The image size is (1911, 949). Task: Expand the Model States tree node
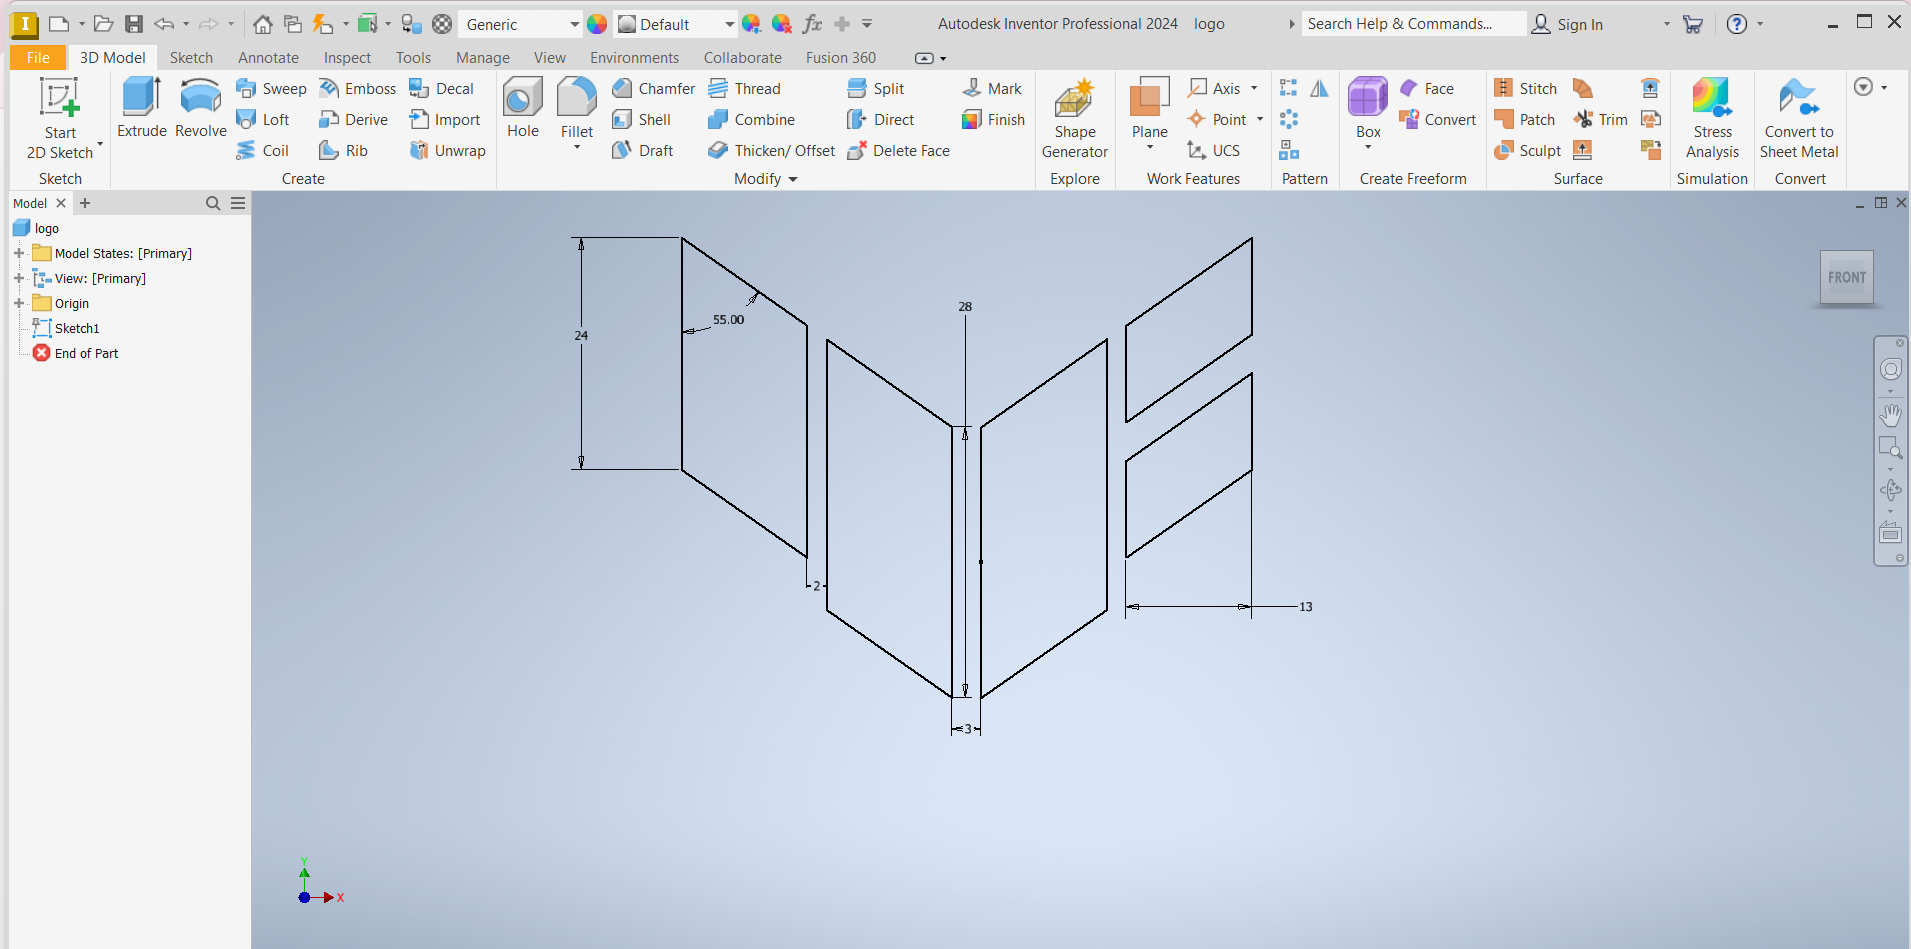point(19,253)
